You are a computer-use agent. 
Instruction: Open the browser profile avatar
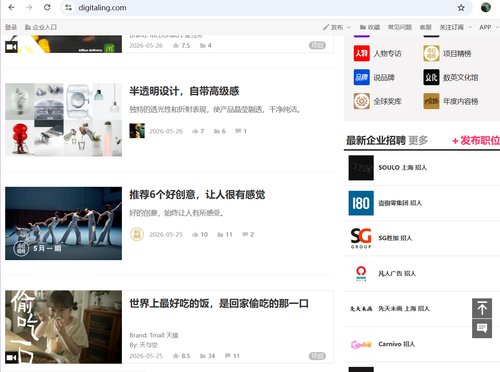[486, 7]
